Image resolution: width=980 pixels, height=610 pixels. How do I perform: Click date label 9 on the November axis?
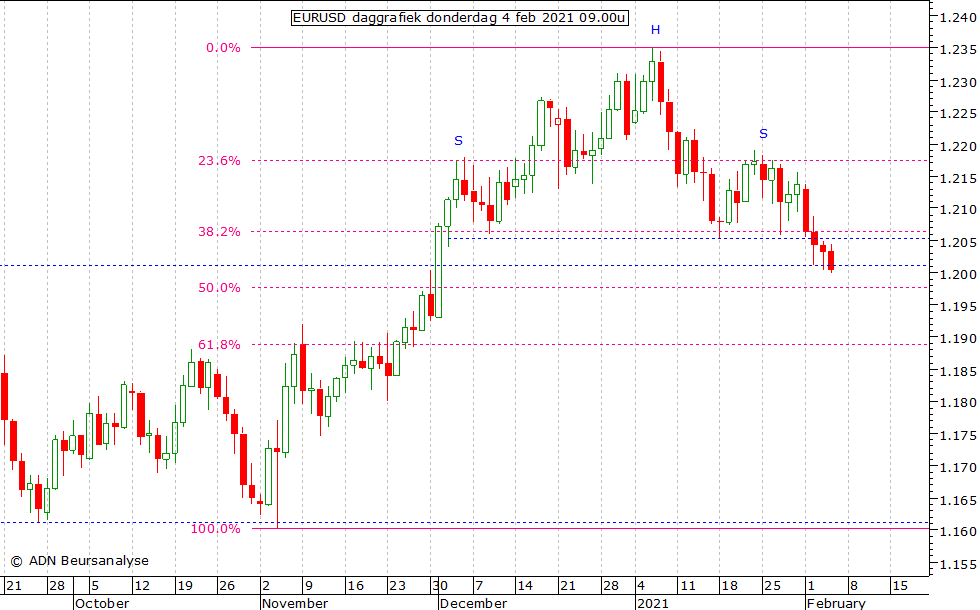pyautogui.click(x=309, y=586)
